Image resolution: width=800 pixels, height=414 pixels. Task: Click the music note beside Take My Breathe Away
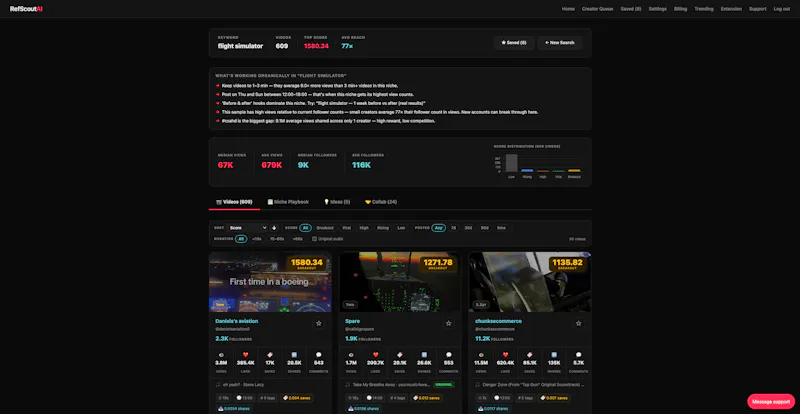coord(347,384)
